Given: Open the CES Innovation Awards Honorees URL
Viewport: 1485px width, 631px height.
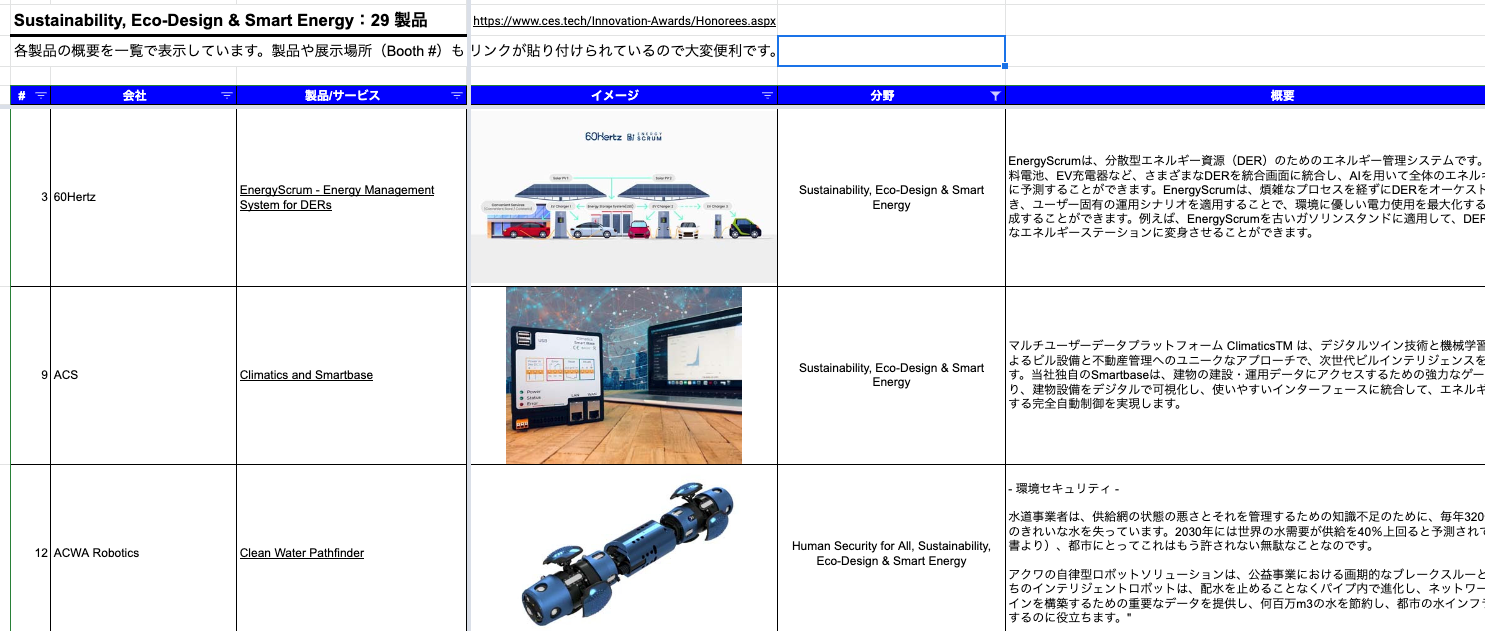Looking at the screenshot, I should point(624,21).
